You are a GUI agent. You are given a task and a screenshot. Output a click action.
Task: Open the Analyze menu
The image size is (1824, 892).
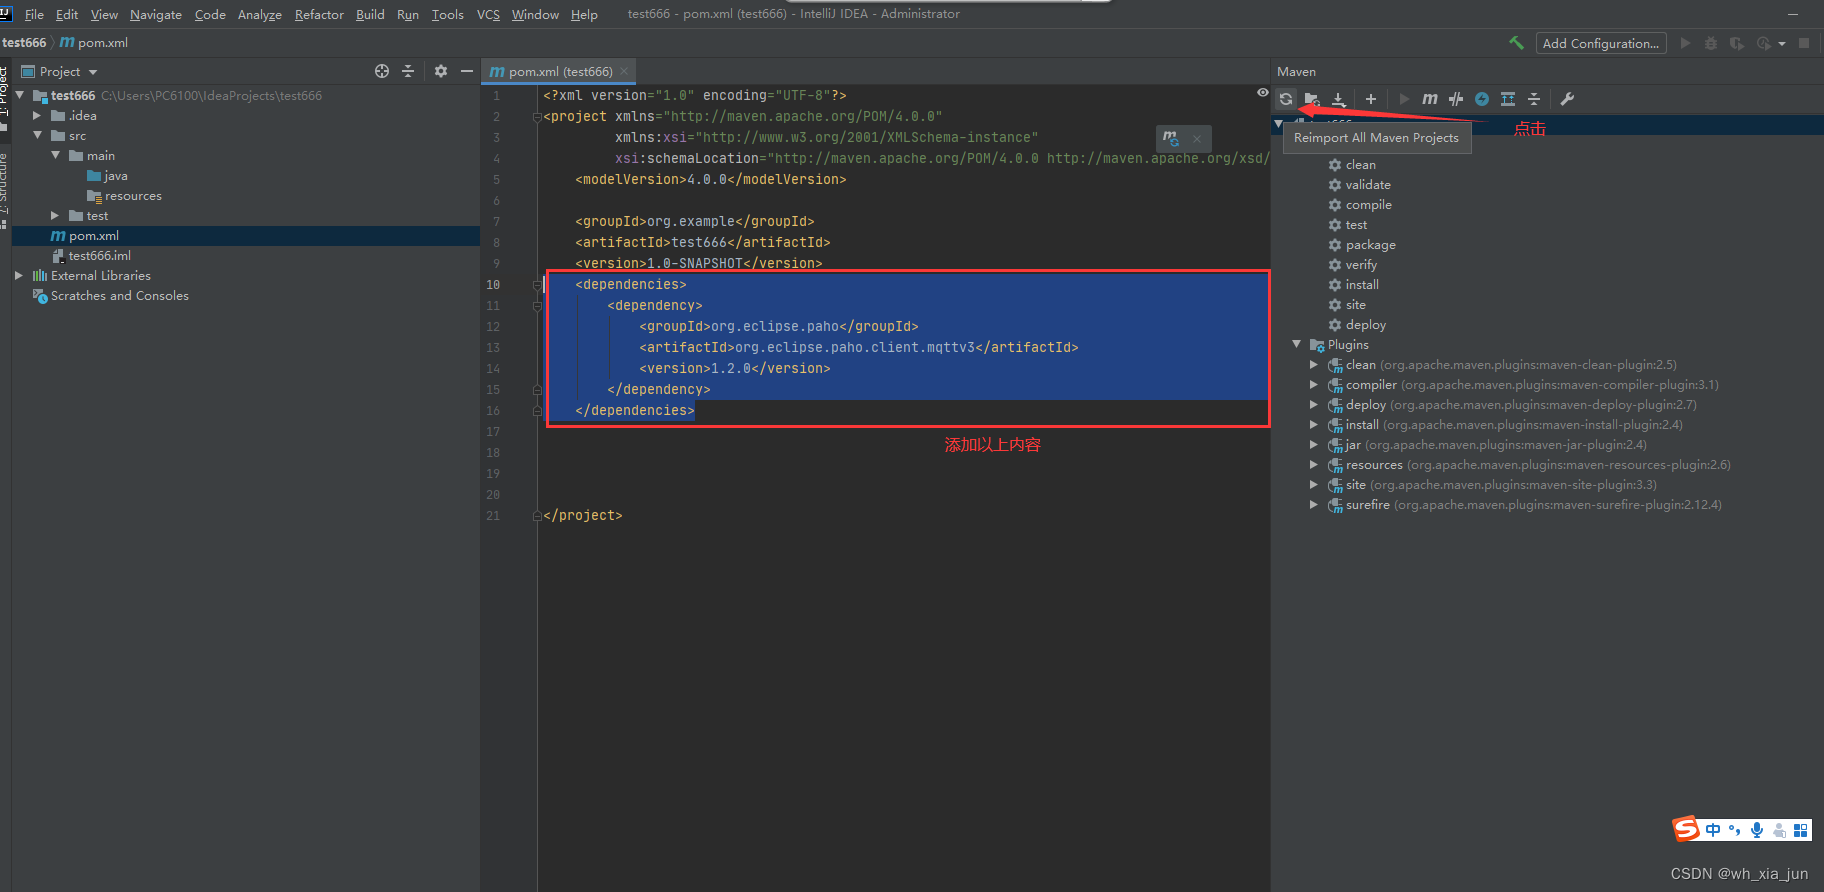point(260,14)
